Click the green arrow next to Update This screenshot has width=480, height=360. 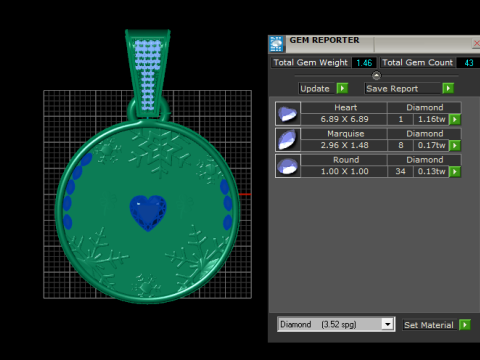(342, 88)
